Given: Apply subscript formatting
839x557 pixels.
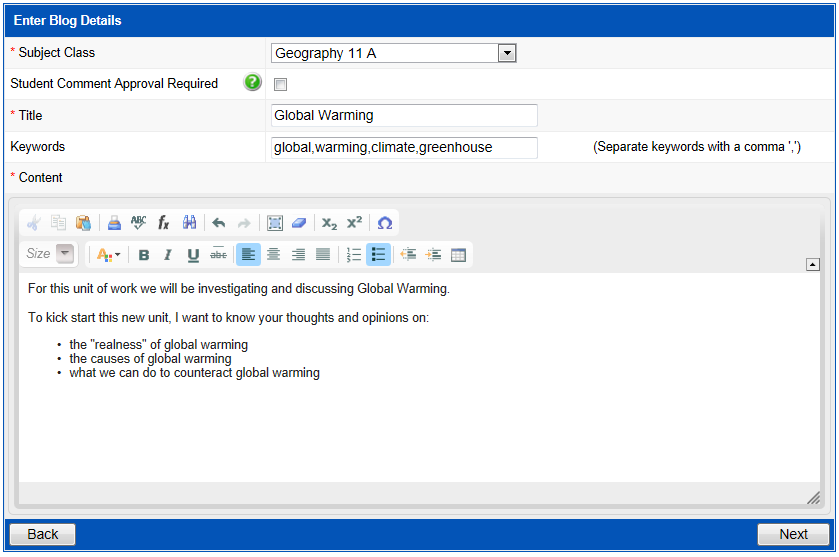Looking at the screenshot, I should click(x=329, y=223).
